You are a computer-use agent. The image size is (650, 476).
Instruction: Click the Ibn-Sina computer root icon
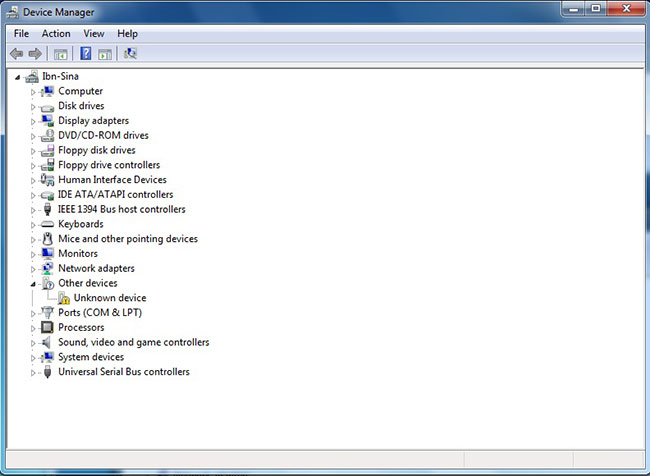(x=32, y=76)
